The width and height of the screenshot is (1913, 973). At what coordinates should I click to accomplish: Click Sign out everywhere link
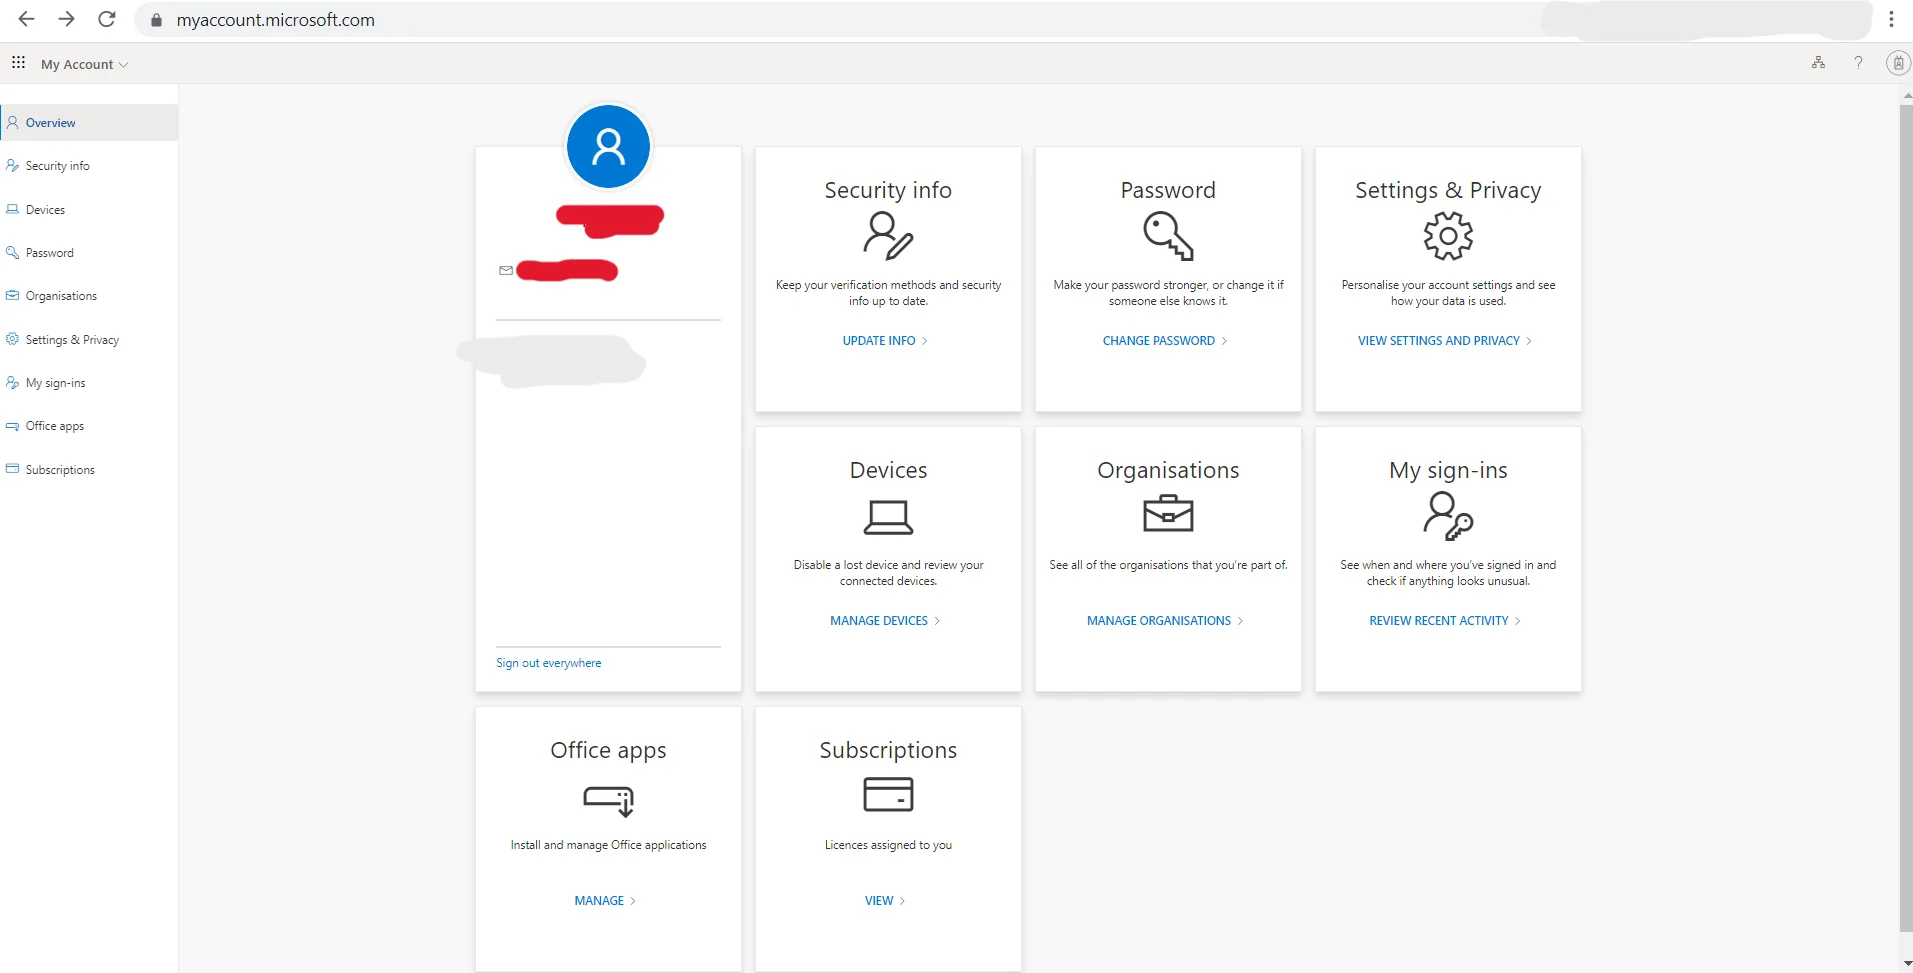(x=549, y=663)
